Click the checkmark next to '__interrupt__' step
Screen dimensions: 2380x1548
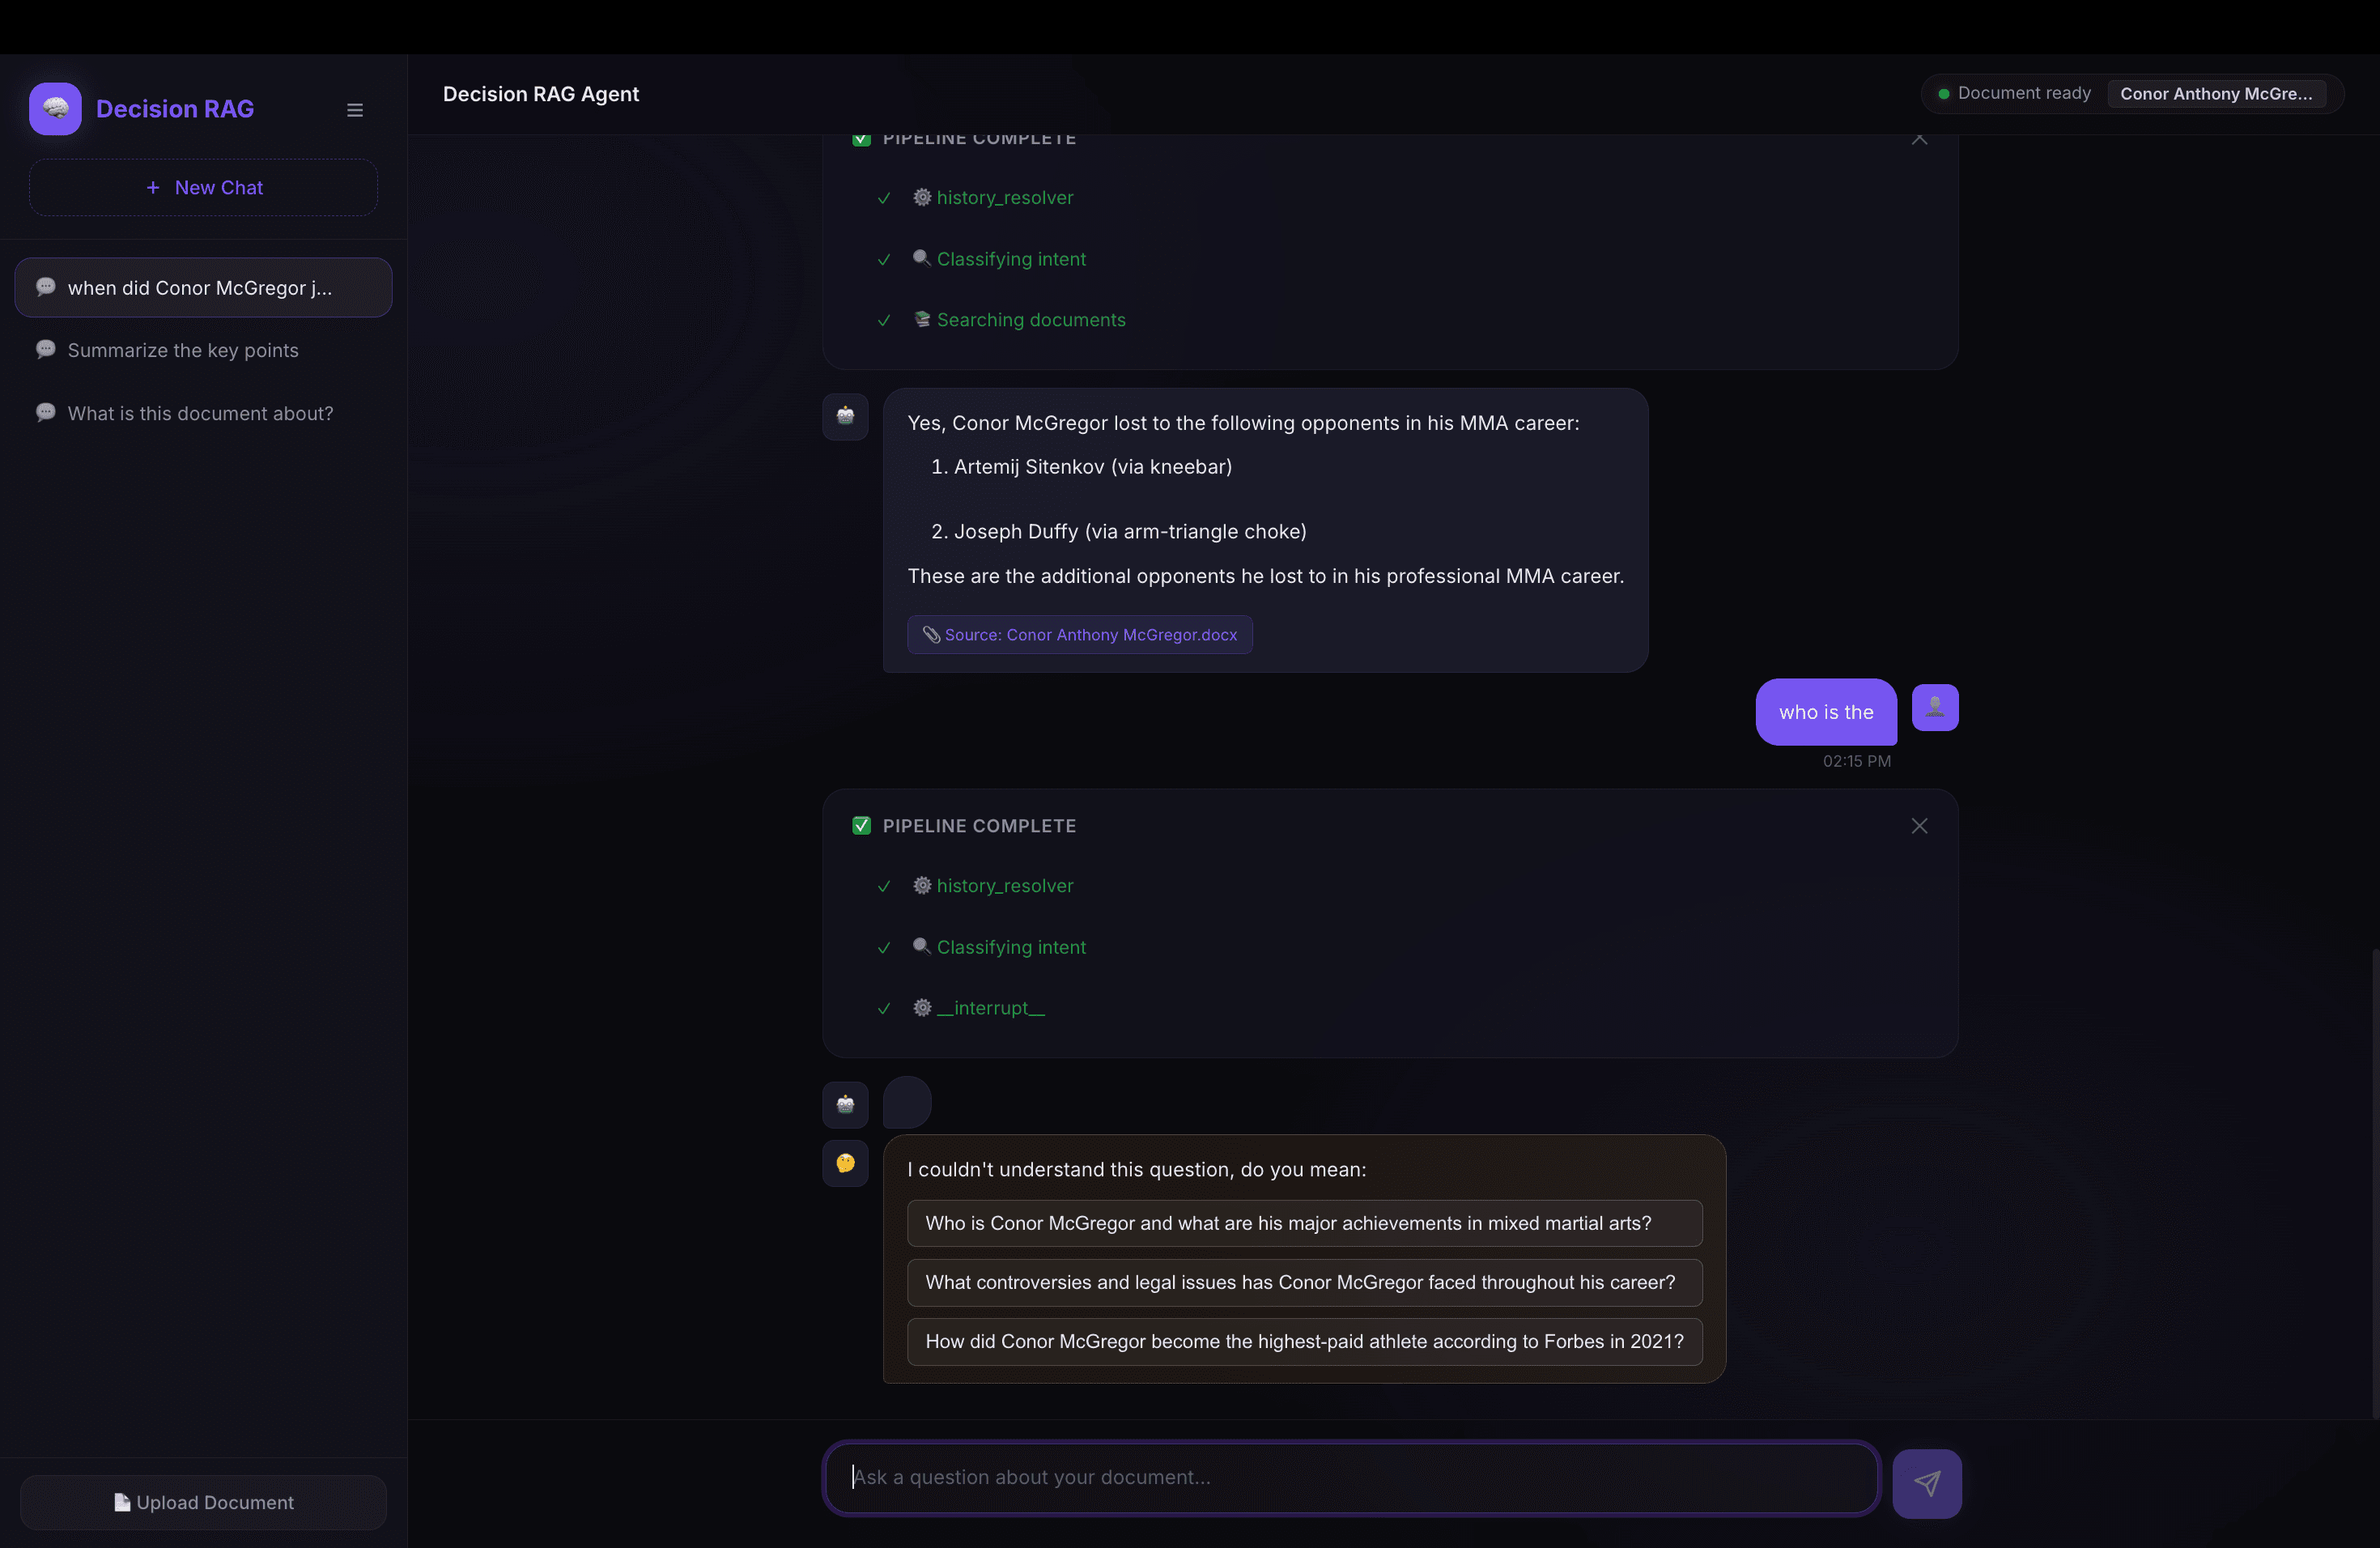pos(884,1009)
